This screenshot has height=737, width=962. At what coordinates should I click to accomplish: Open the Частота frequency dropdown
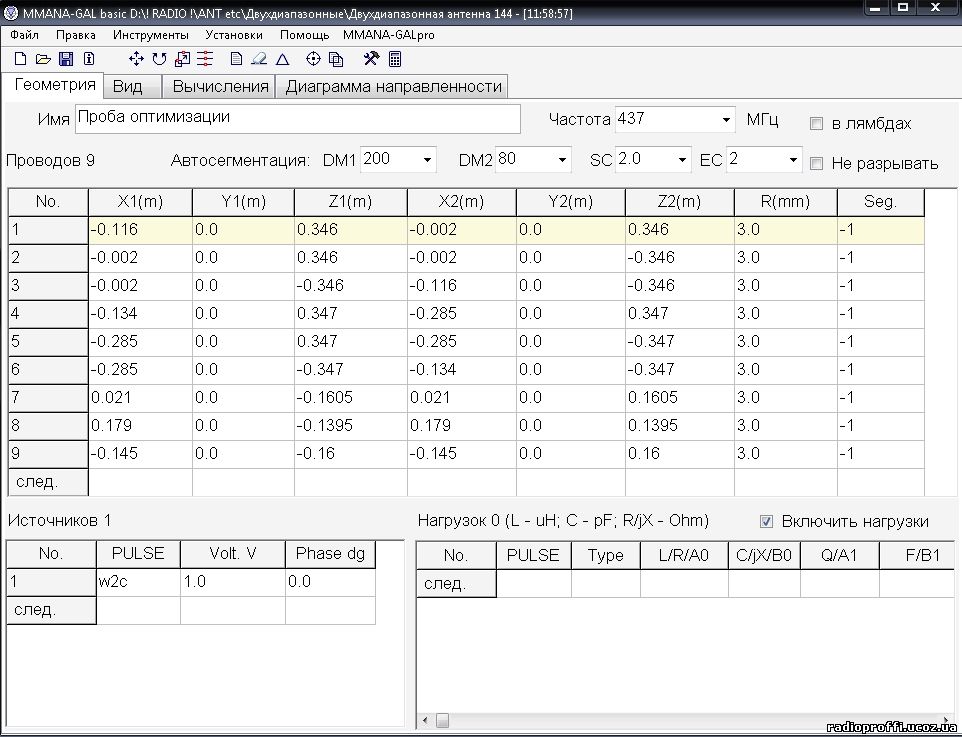[x=726, y=119]
